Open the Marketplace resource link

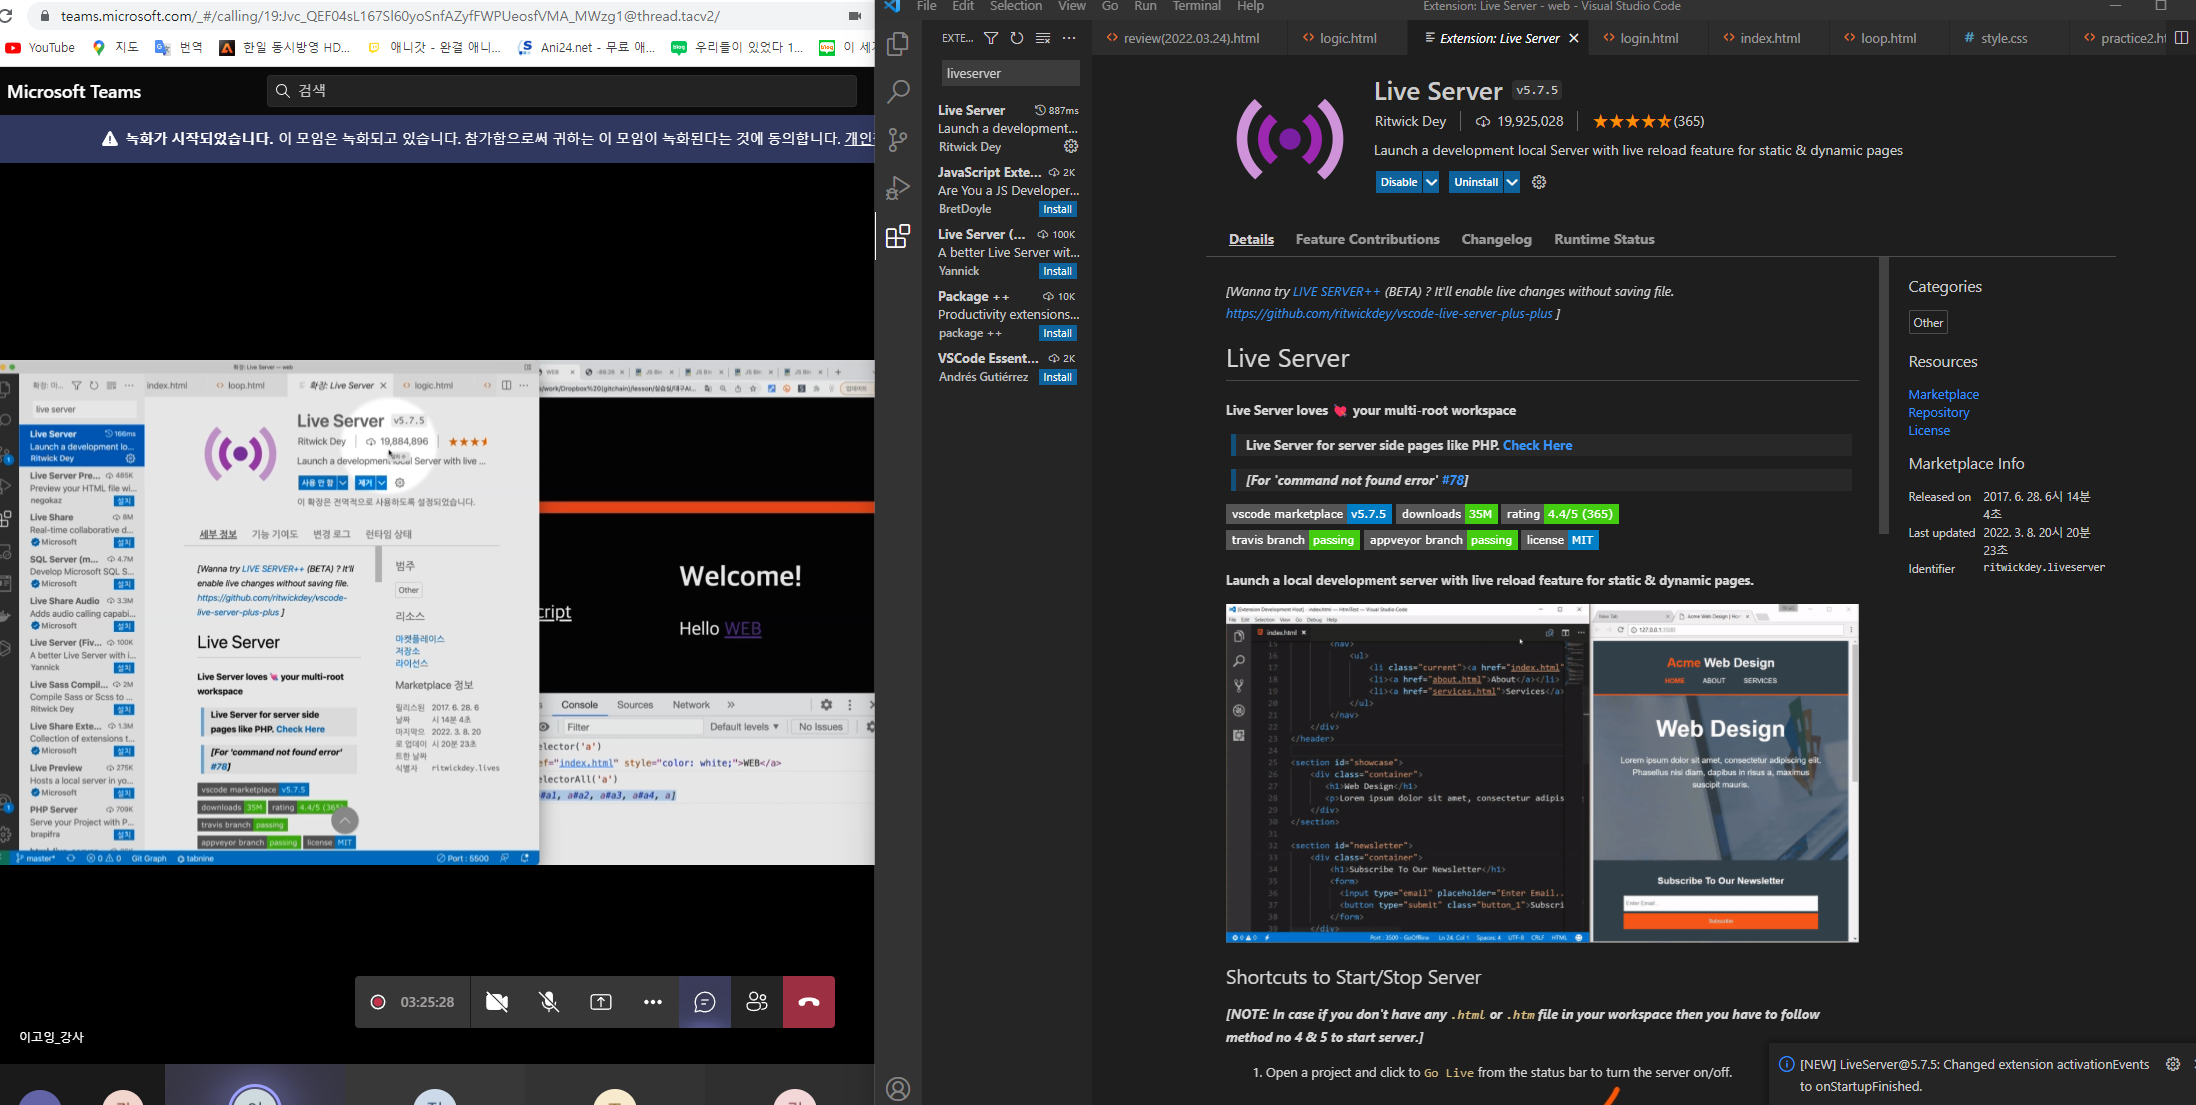[1943, 394]
